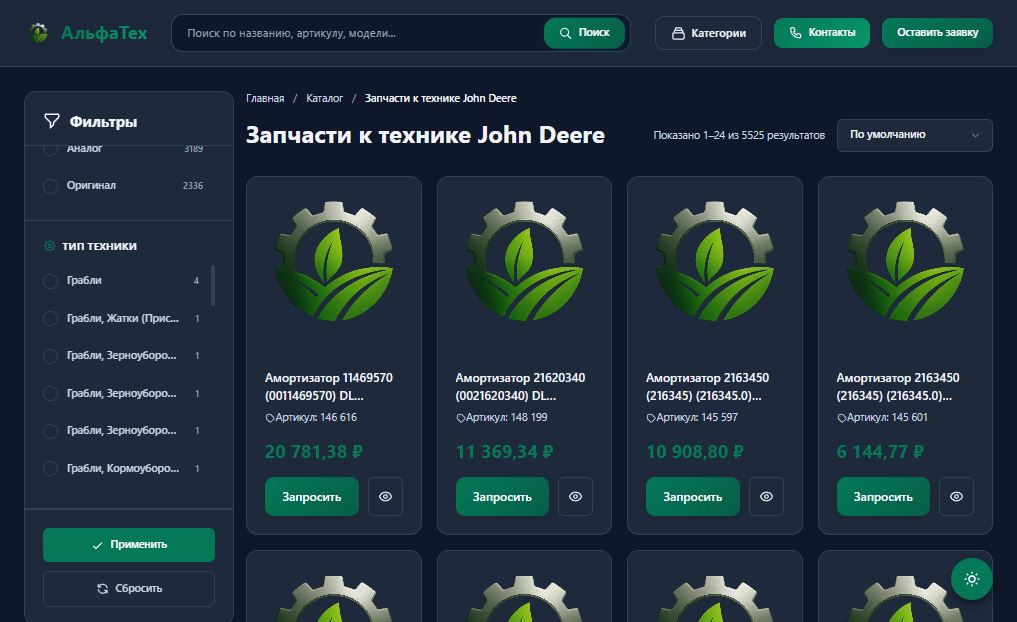Open title Амортизатор 11469570 (0011469570) DL...
The width and height of the screenshot is (1017, 622).
329,387
